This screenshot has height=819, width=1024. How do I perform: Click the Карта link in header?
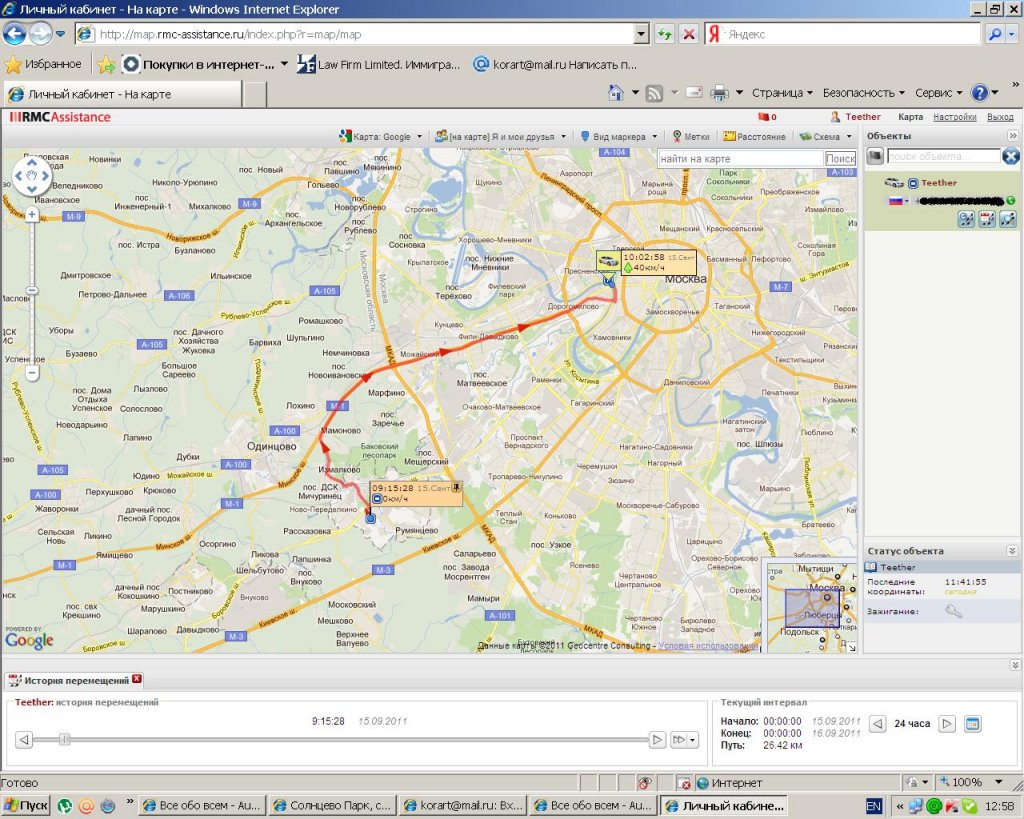910,117
